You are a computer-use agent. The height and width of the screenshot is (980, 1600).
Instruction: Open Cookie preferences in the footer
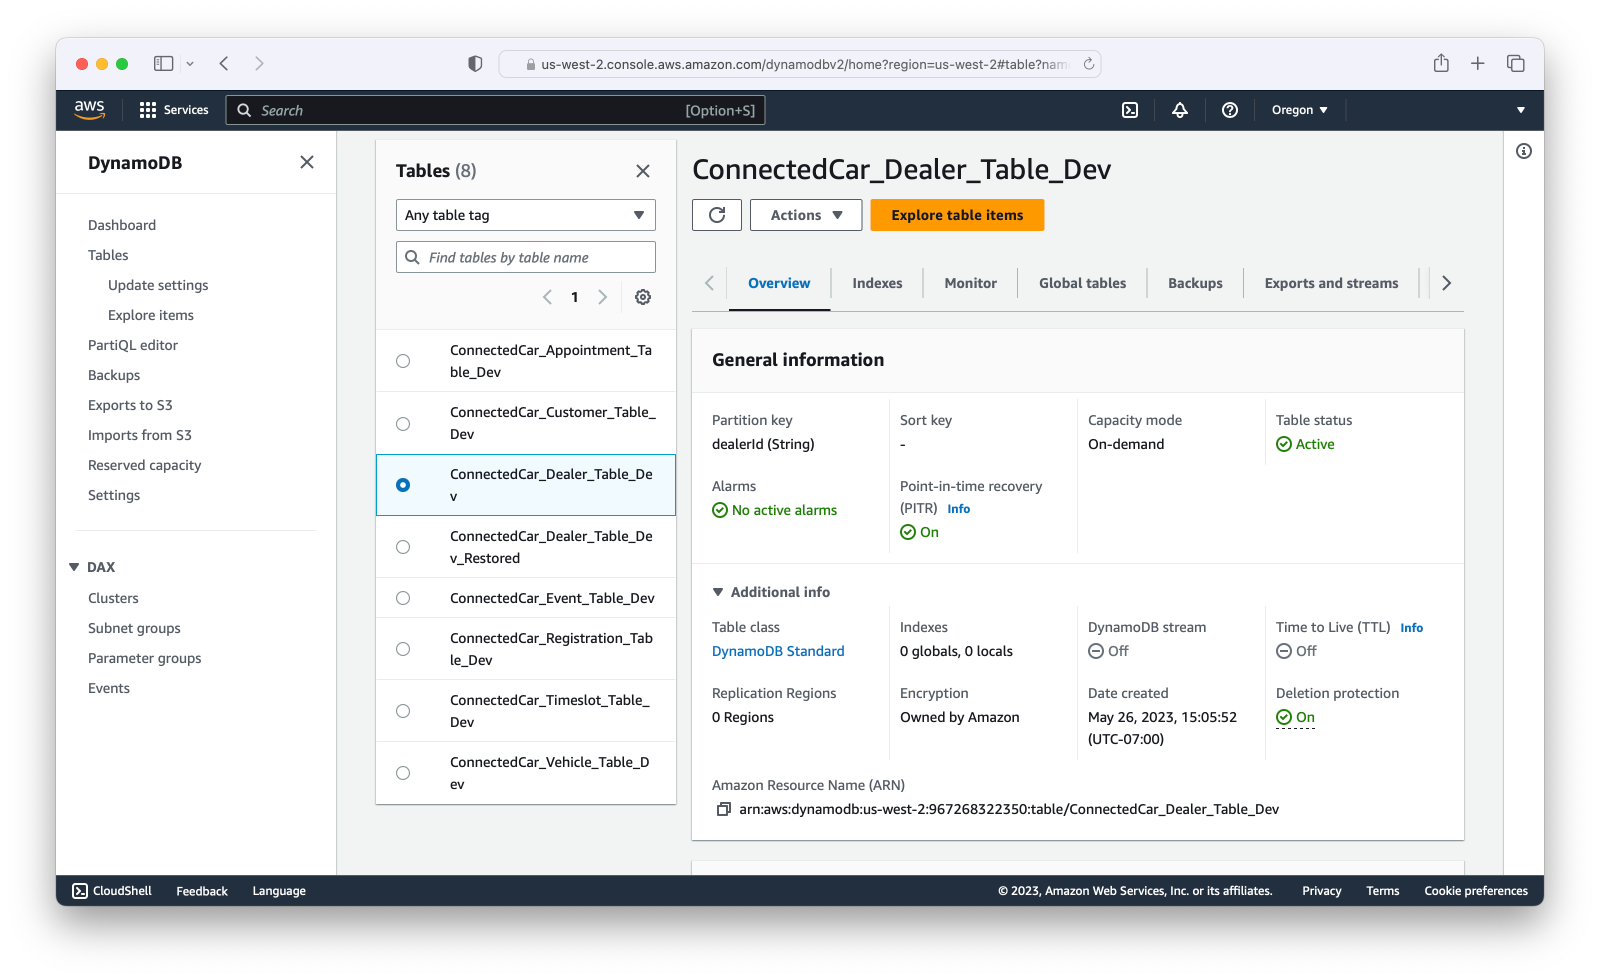[1476, 891]
